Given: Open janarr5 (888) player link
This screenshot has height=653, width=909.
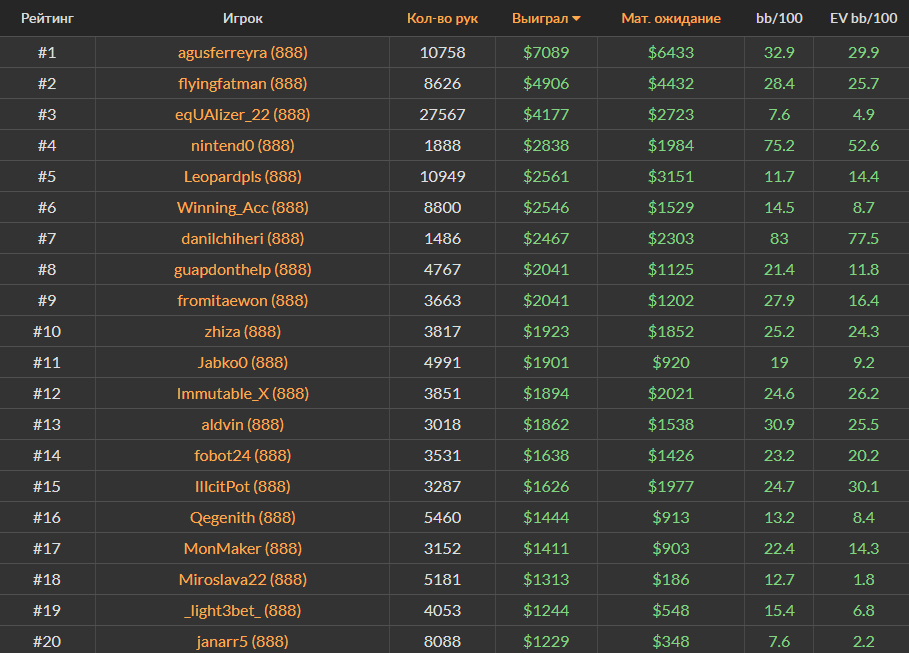Looking at the screenshot, I should pos(242,641).
